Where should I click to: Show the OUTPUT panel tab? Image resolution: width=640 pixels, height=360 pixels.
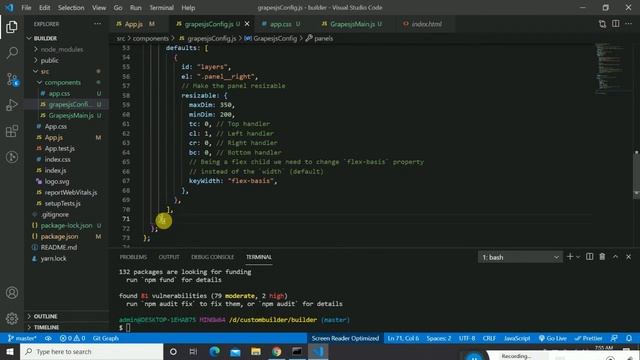pyautogui.click(x=169, y=257)
